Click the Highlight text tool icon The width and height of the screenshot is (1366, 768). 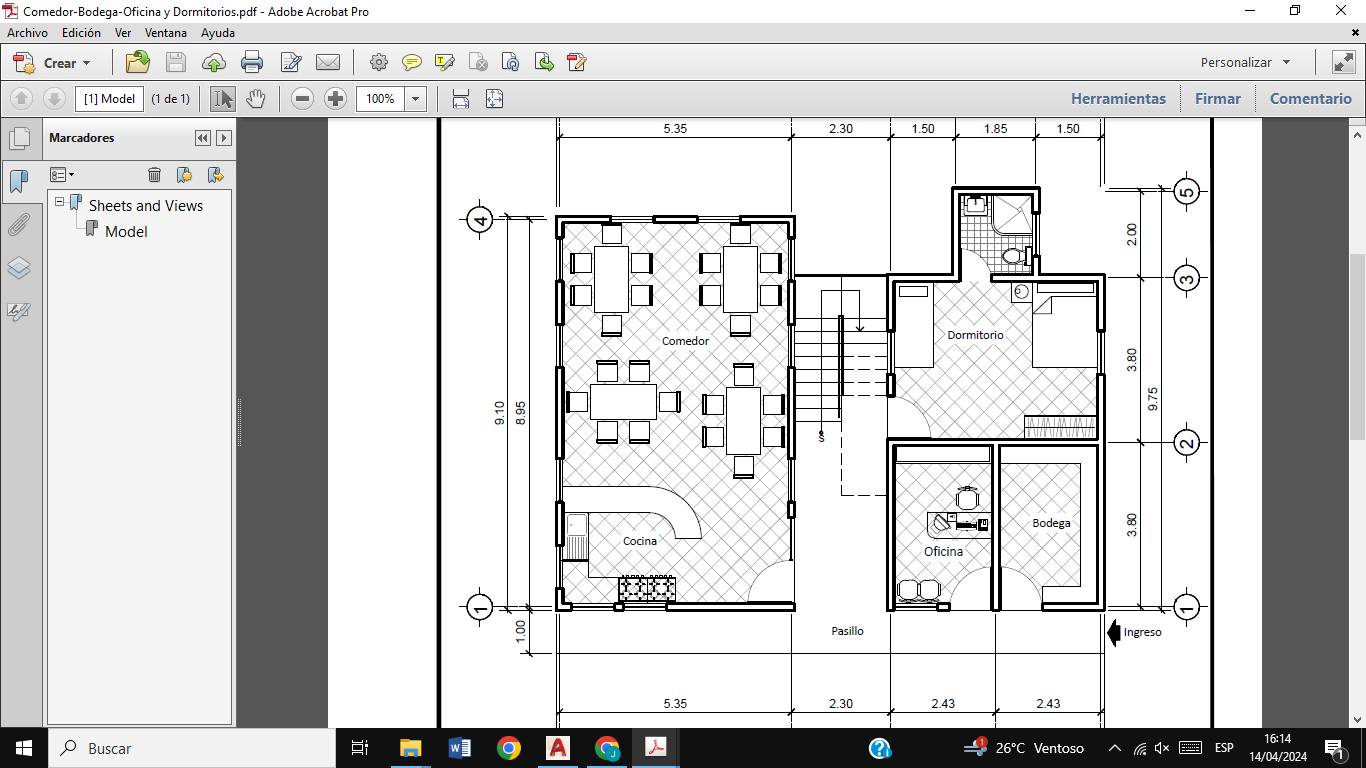click(445, 63)
